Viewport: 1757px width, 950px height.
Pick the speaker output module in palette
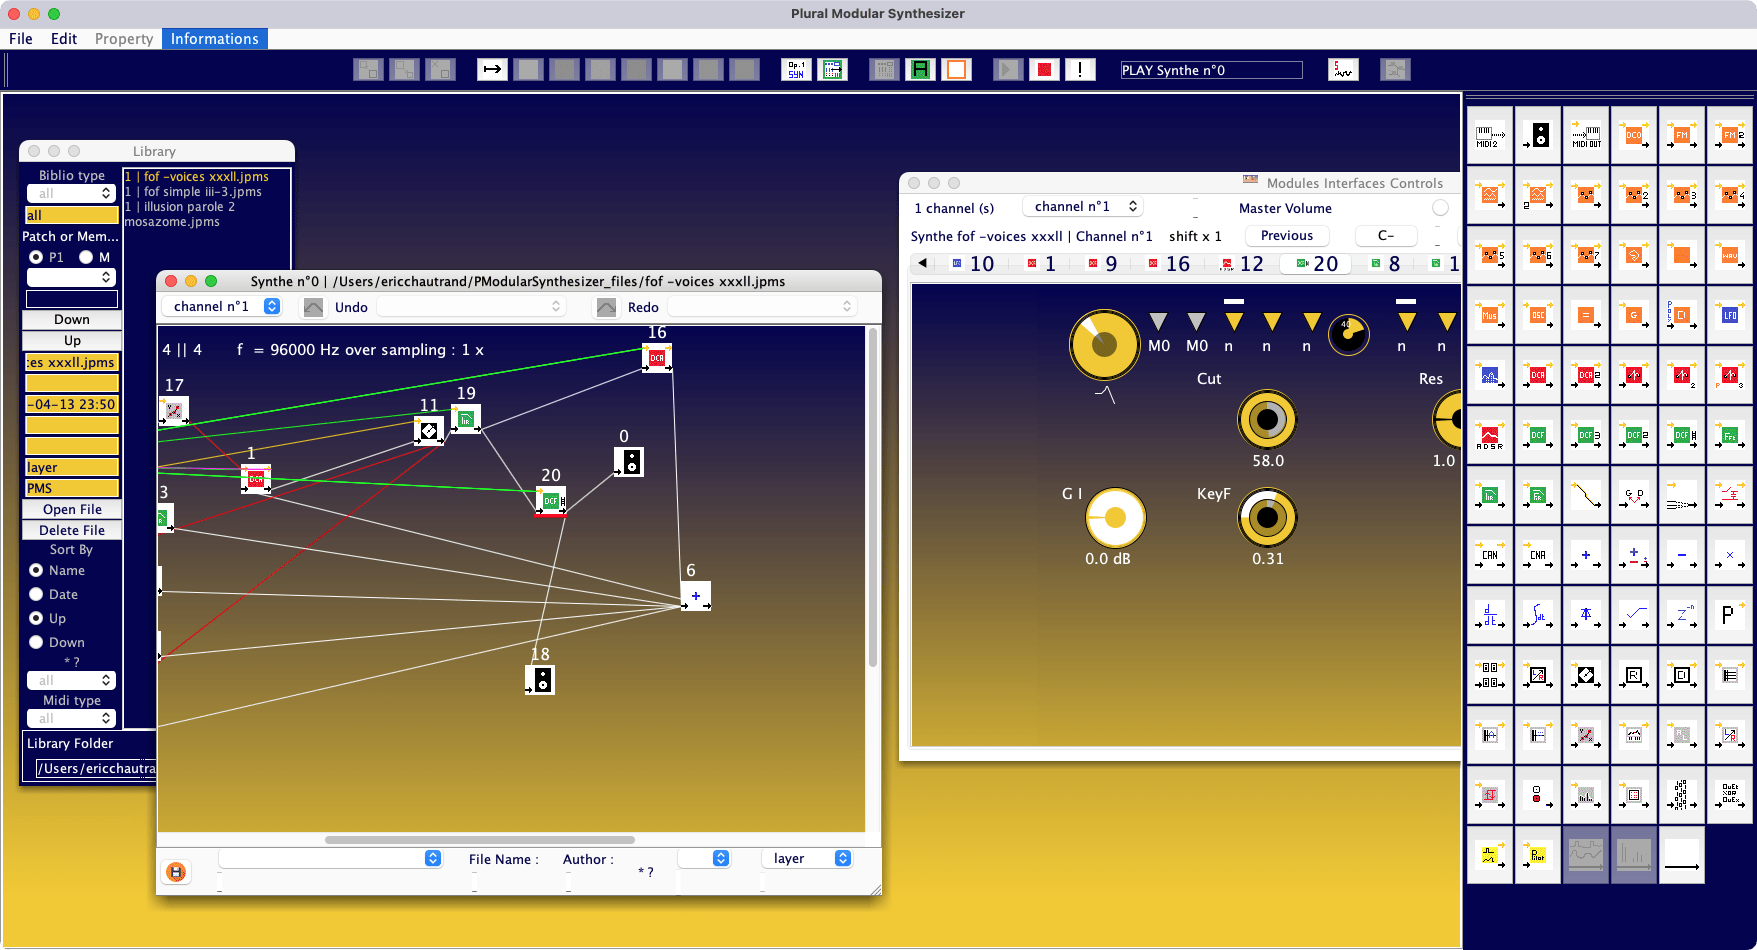point(1538,135)
